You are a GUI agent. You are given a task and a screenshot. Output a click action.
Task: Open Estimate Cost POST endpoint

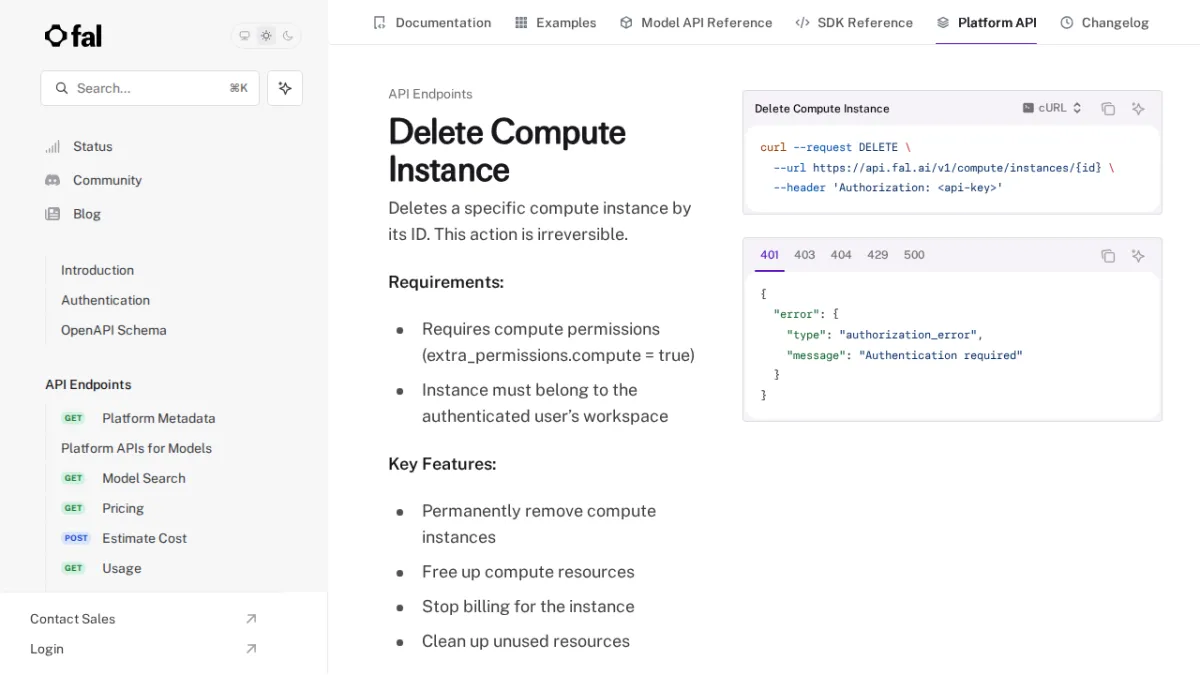pyautogui.click(x=144, y=538)
